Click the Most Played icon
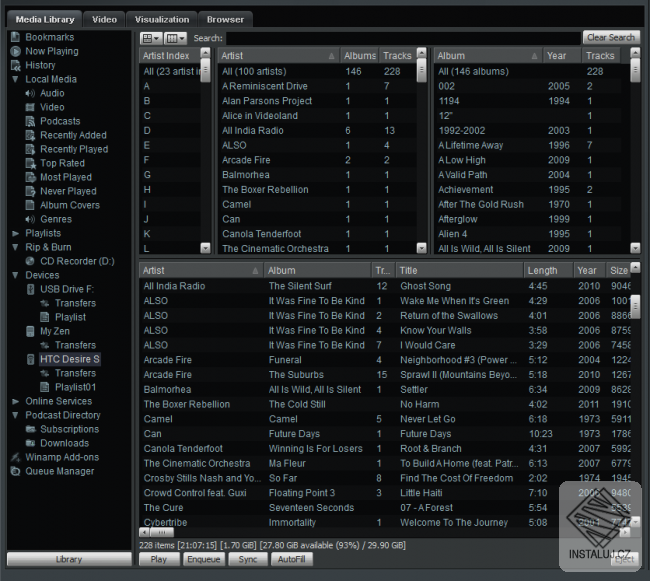Screen dimensions: 650x581 coord(30,177)
